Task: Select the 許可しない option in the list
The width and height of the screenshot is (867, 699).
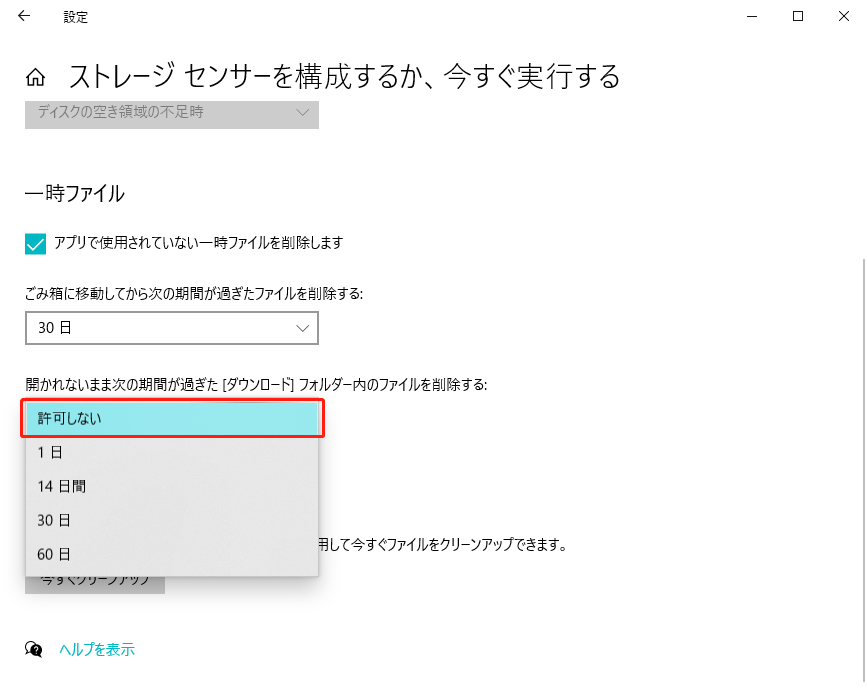Action: coord(171,418)
